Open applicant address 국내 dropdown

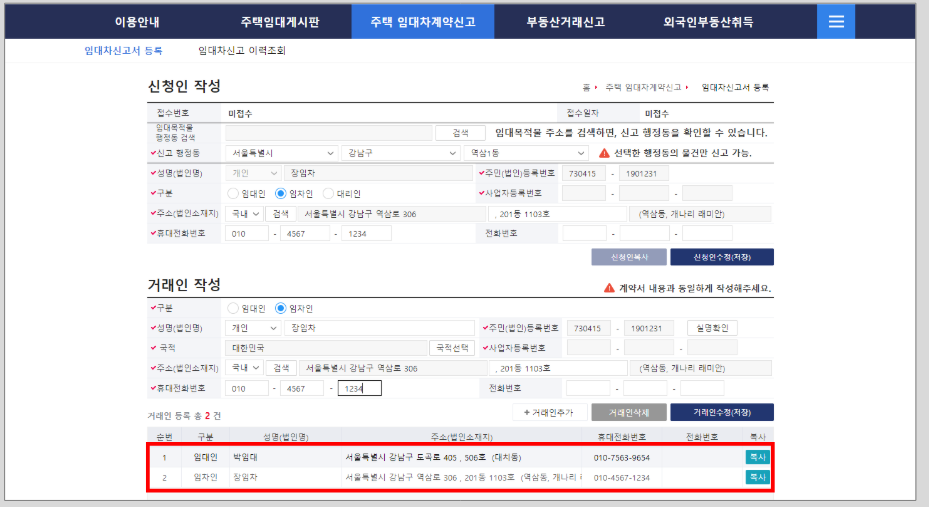[x=244, y=214]
